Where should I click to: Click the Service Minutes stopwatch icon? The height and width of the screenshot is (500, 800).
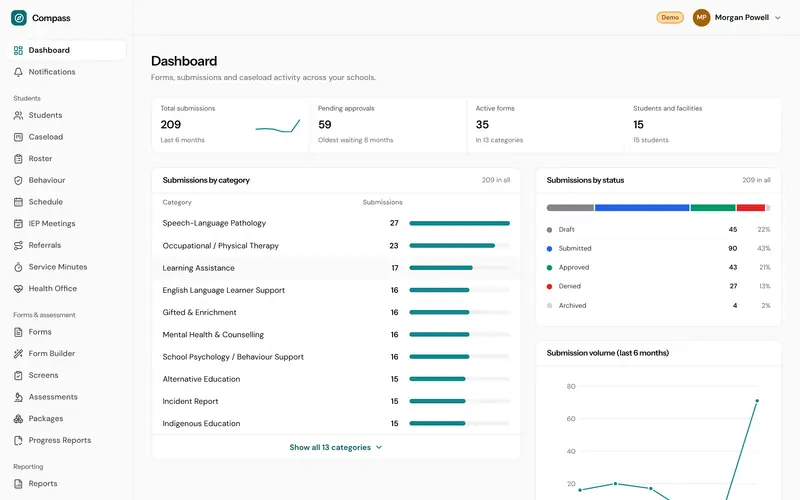click(x=18, y=267)
